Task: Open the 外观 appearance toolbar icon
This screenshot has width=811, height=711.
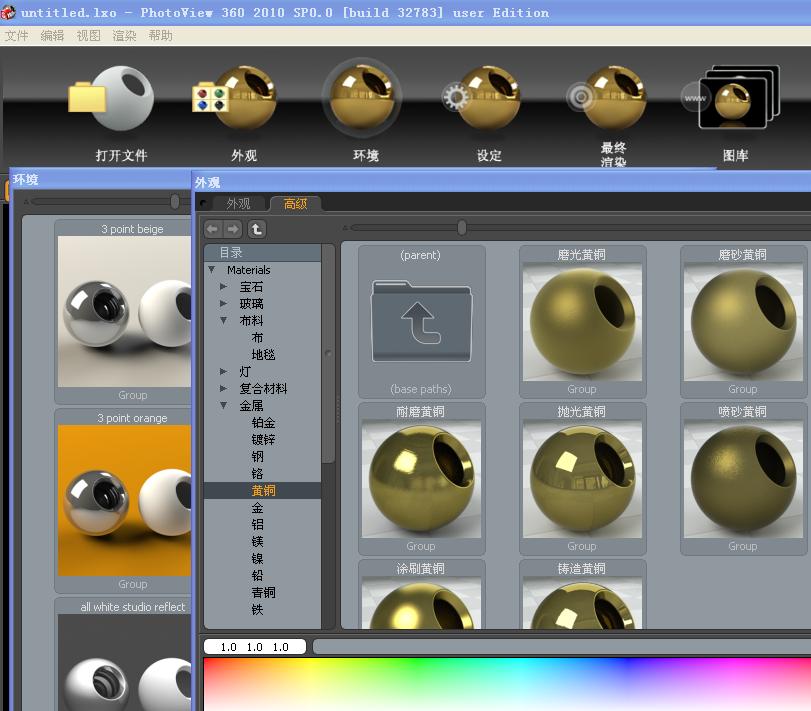Action: coord(235,97)
